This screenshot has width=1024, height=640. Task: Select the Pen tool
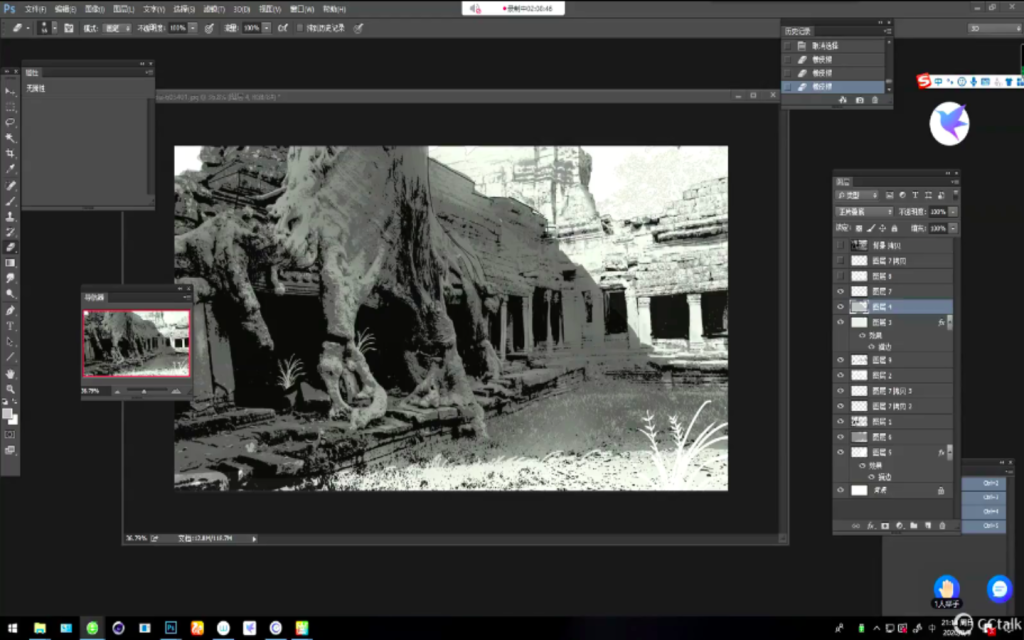[11, 310]
